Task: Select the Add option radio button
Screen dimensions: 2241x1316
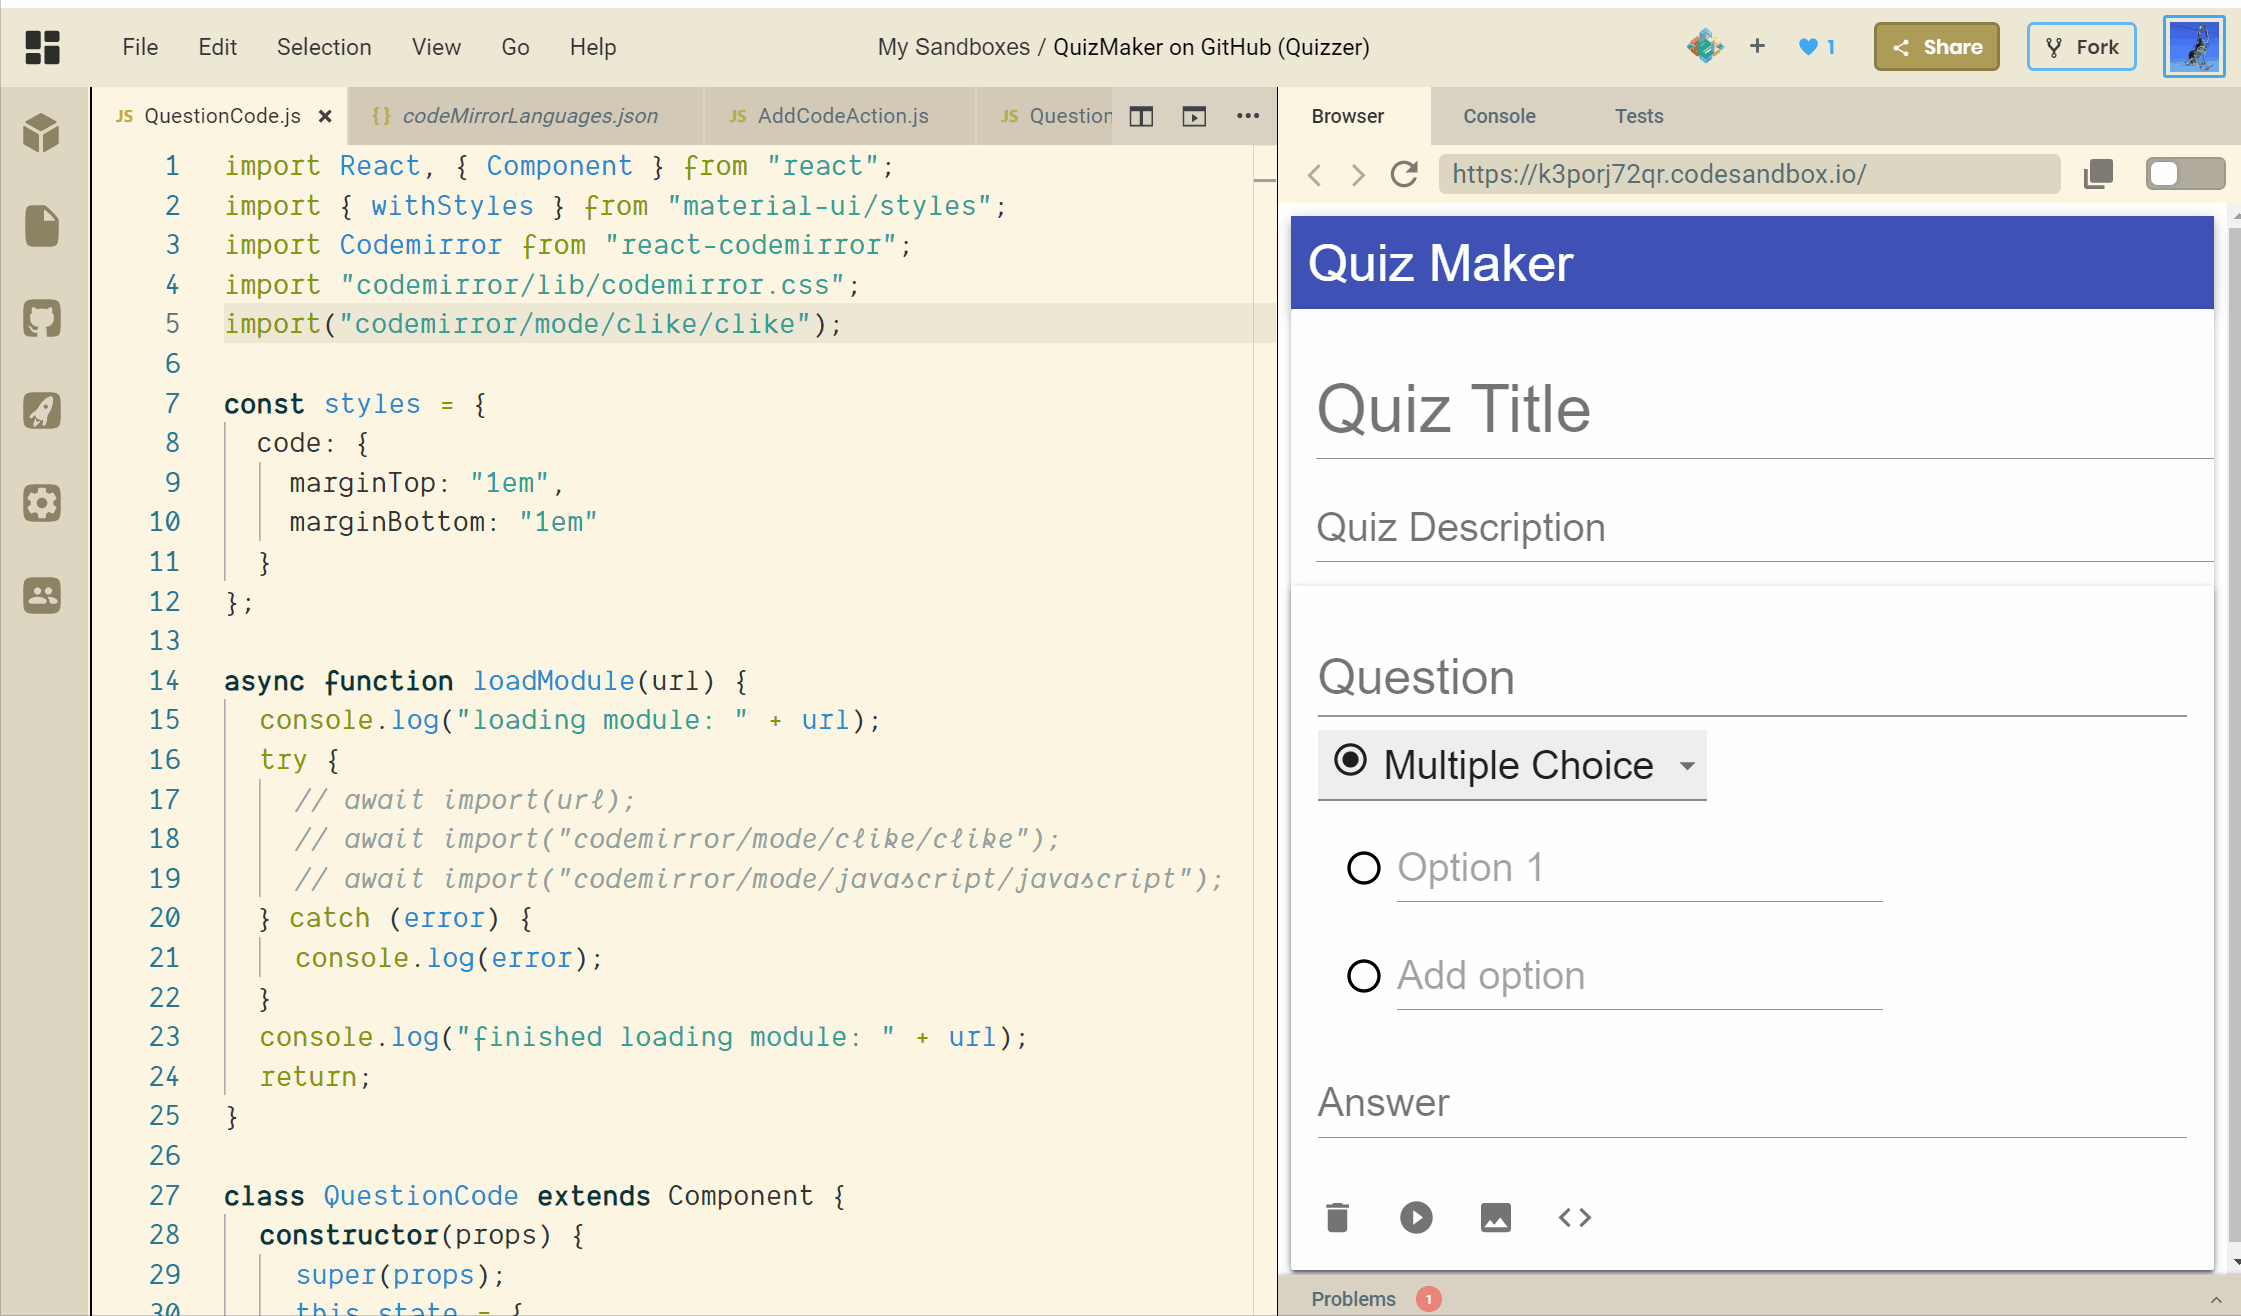Action: 1364,976
